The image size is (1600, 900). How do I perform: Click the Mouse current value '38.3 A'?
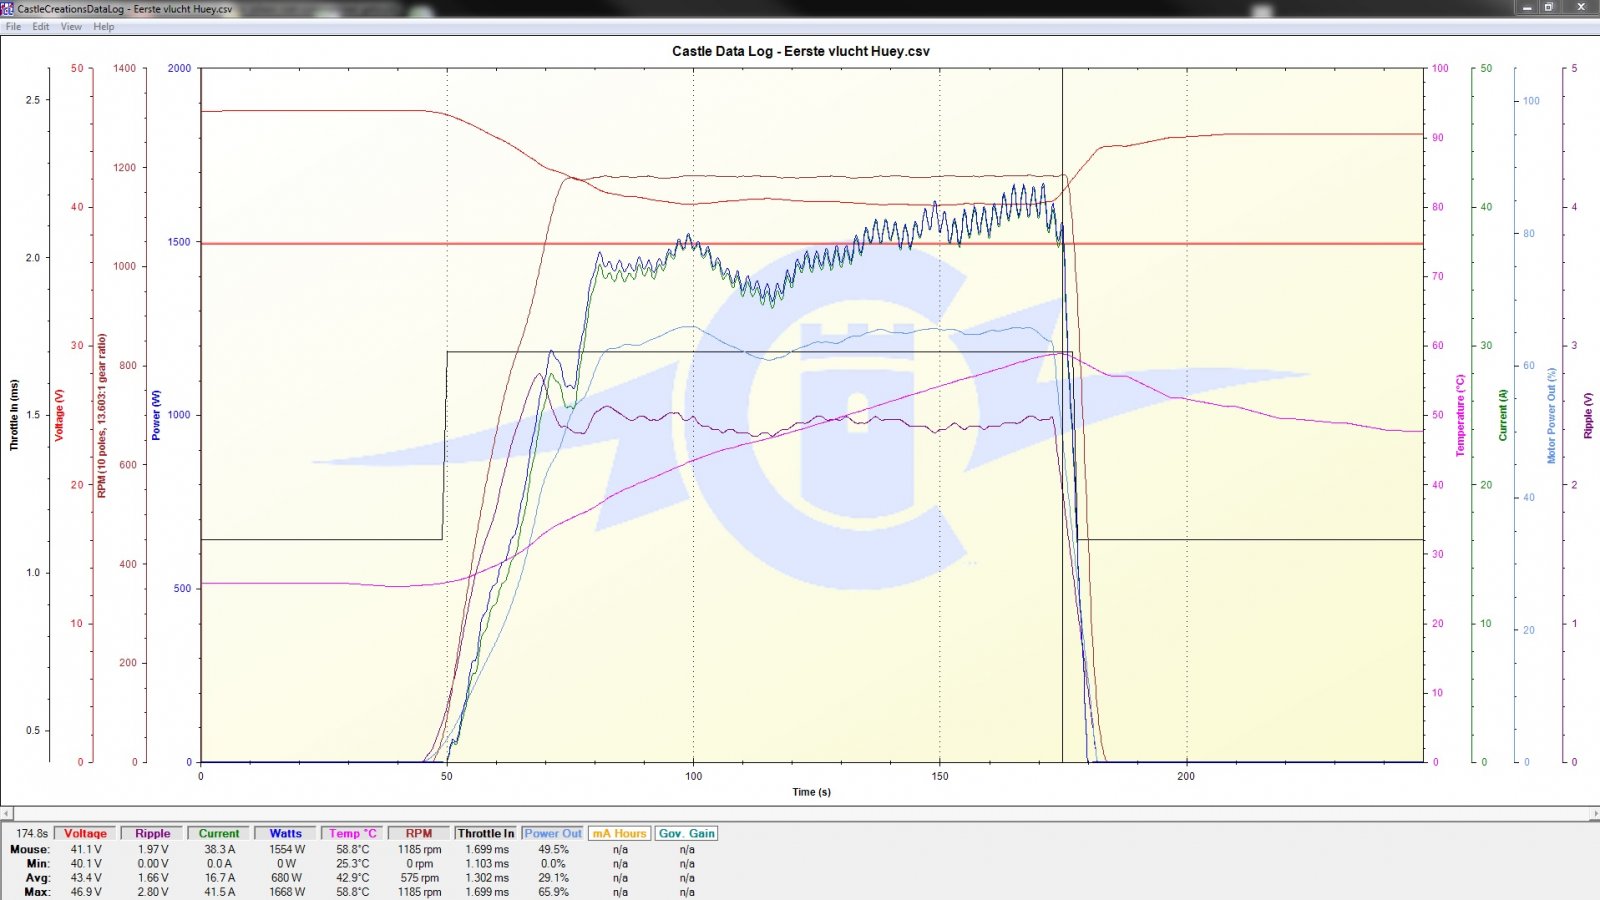click(x=219, y=849)
